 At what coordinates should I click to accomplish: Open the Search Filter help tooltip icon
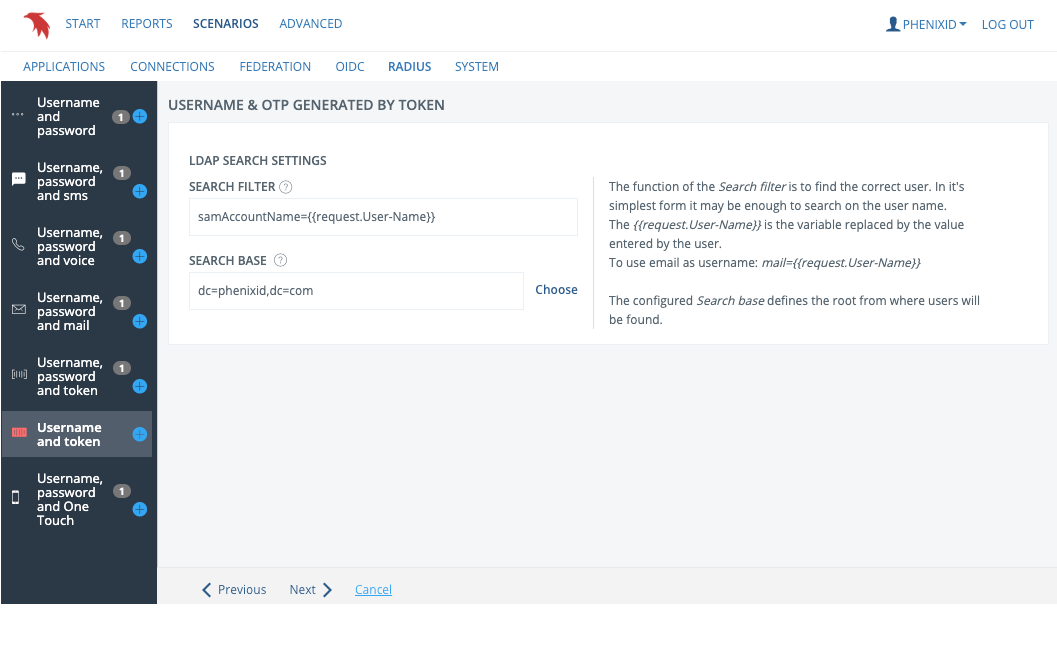286,186
